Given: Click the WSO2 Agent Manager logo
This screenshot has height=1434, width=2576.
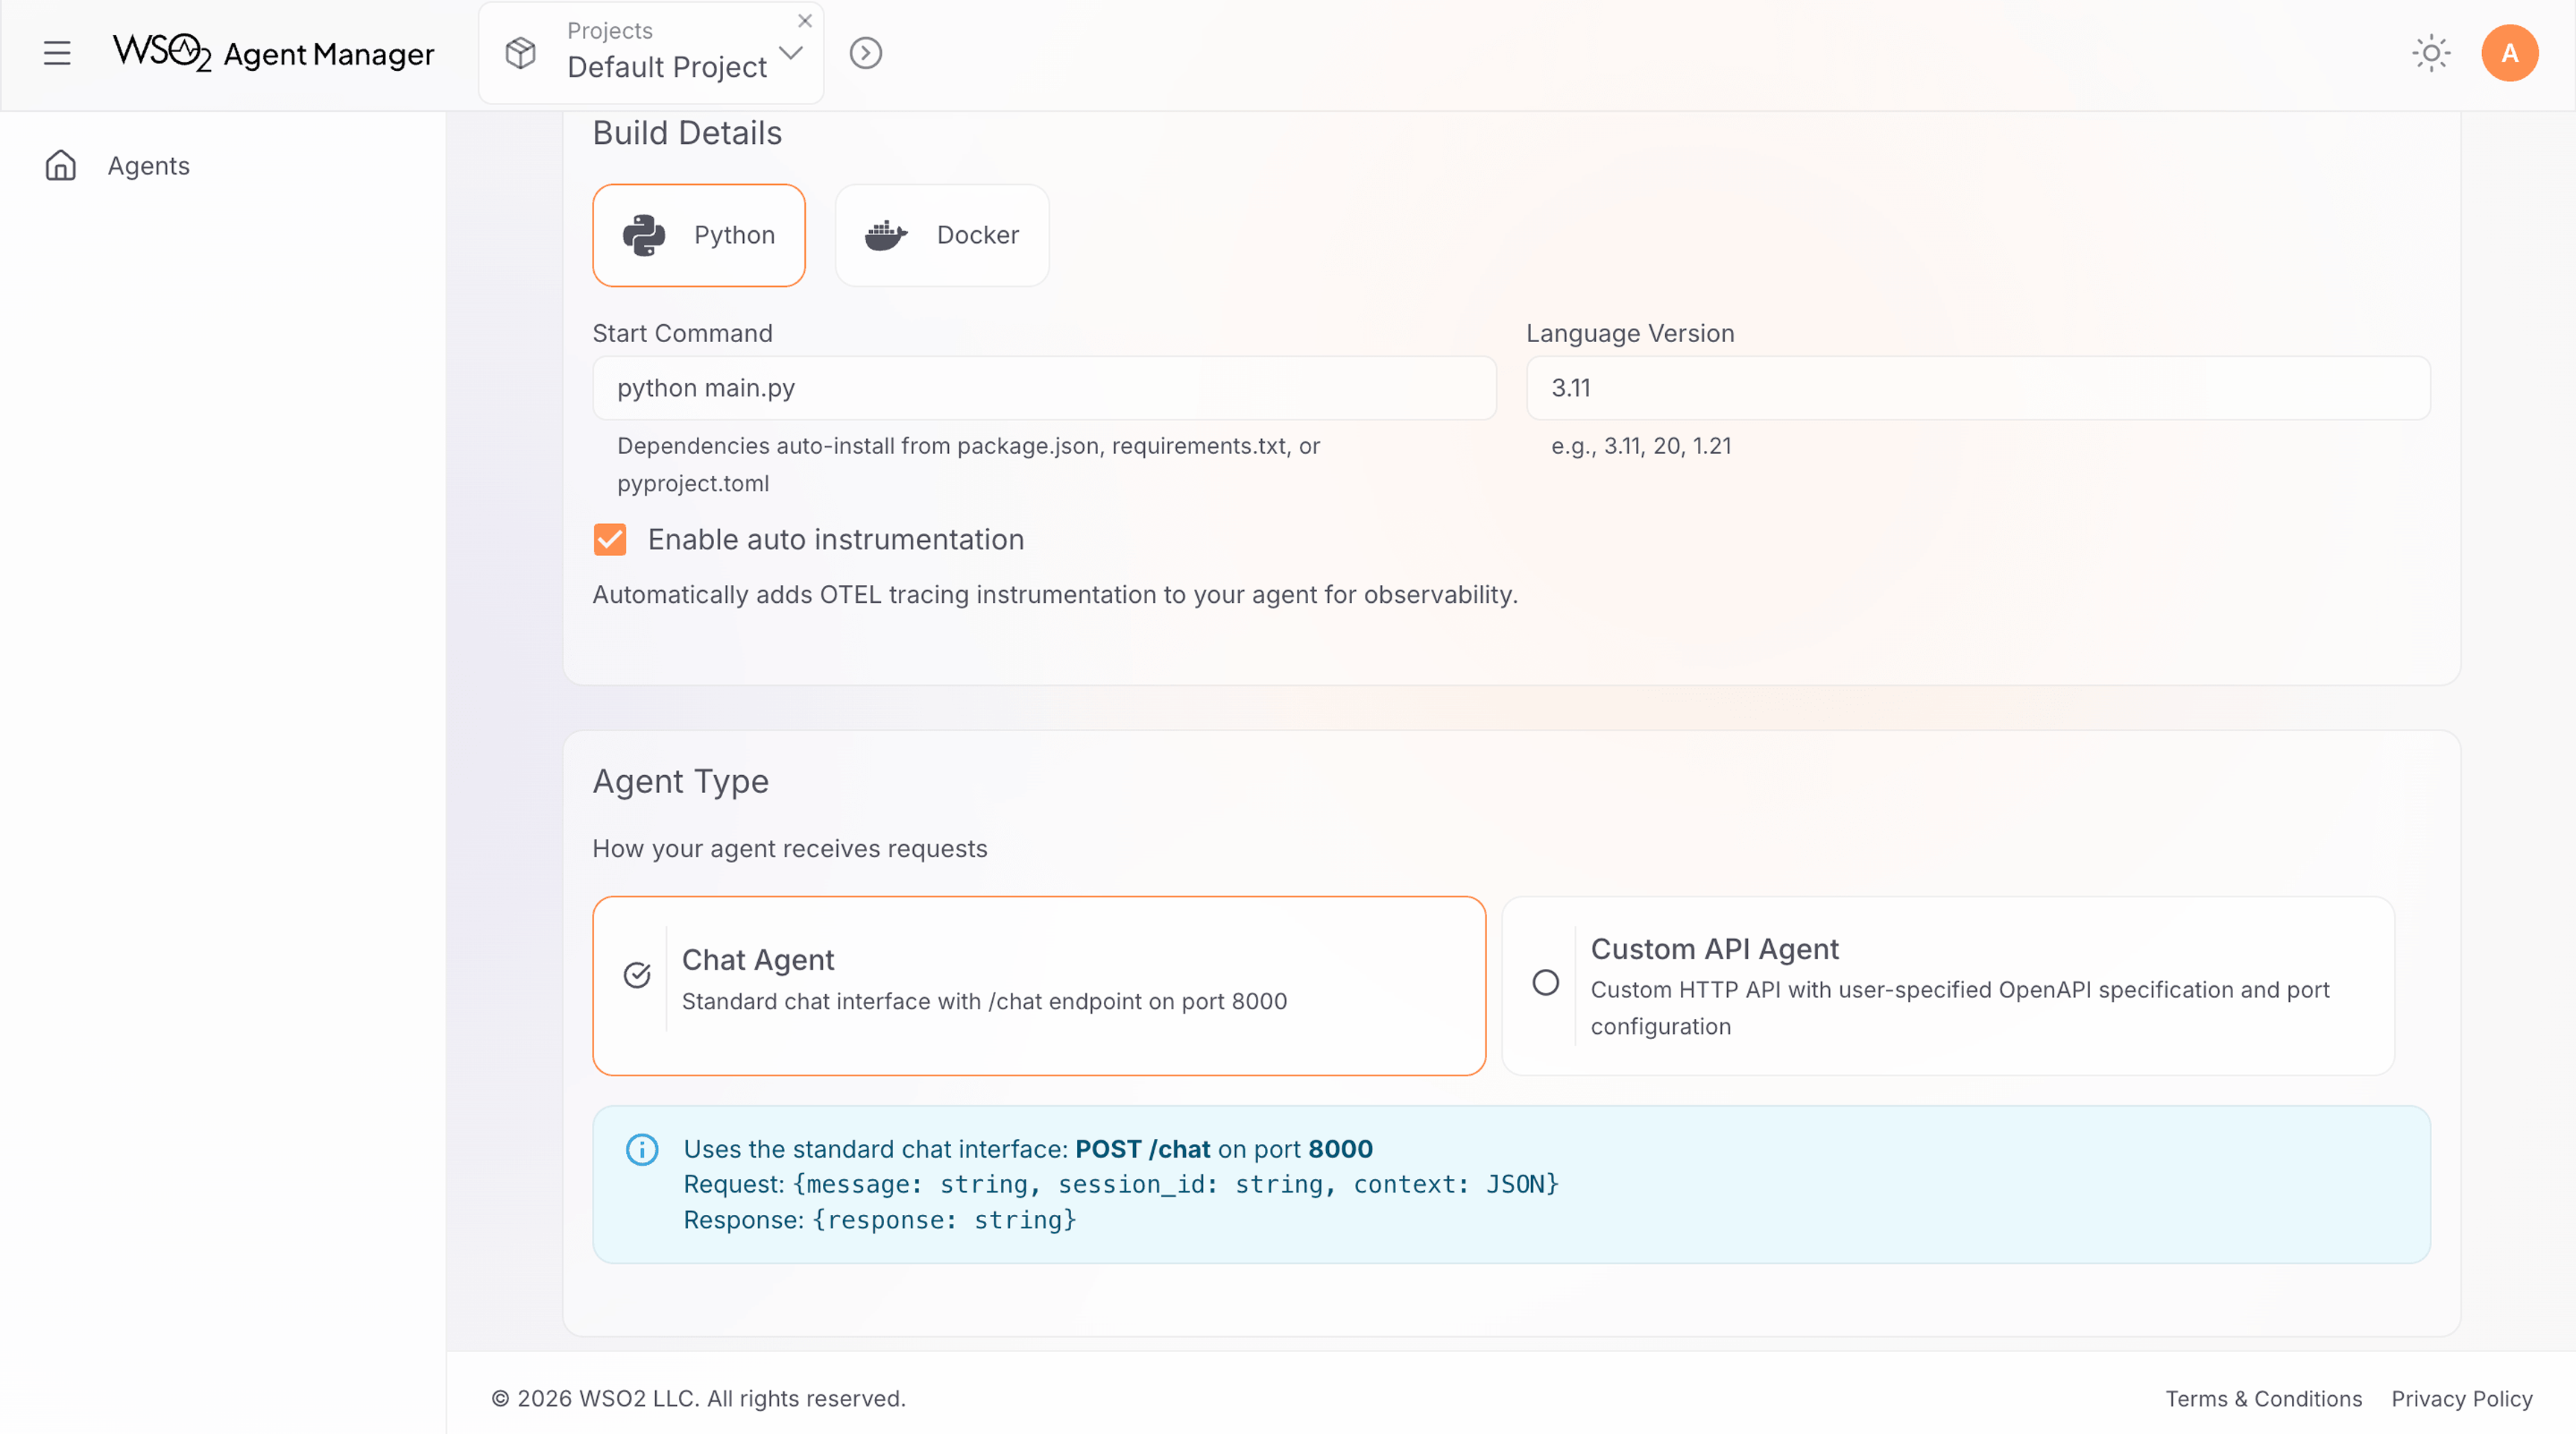Looking at the screenshot, I should coord(273,54).
